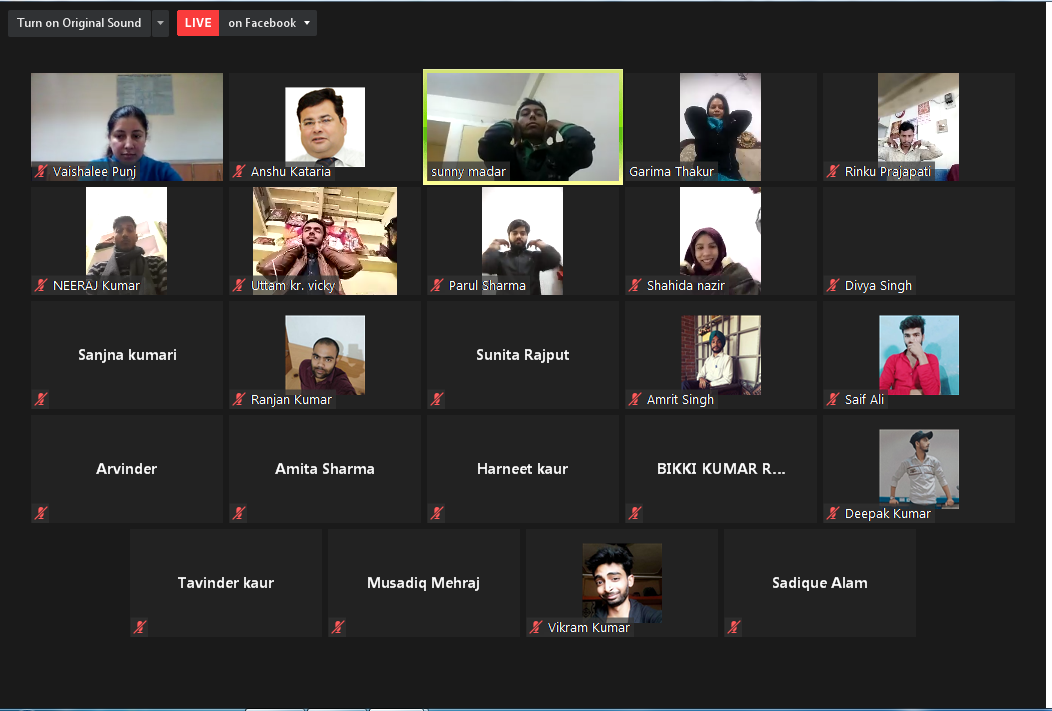Click muted mic icon for Ranjan Kumar

pos(239,399)
